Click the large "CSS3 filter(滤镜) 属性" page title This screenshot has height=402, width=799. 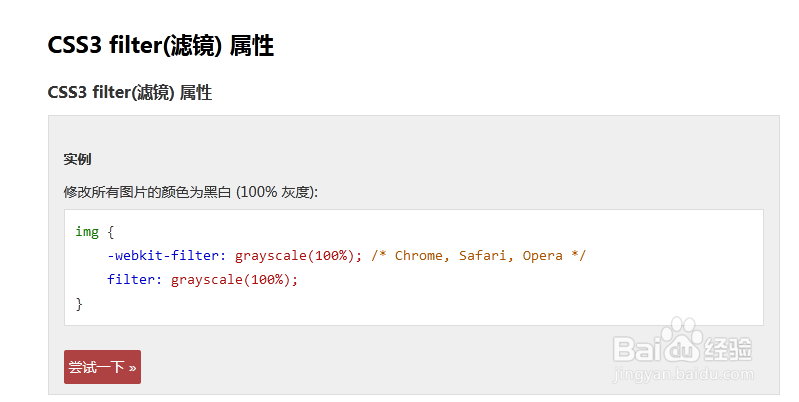click(x=160, y=46)
